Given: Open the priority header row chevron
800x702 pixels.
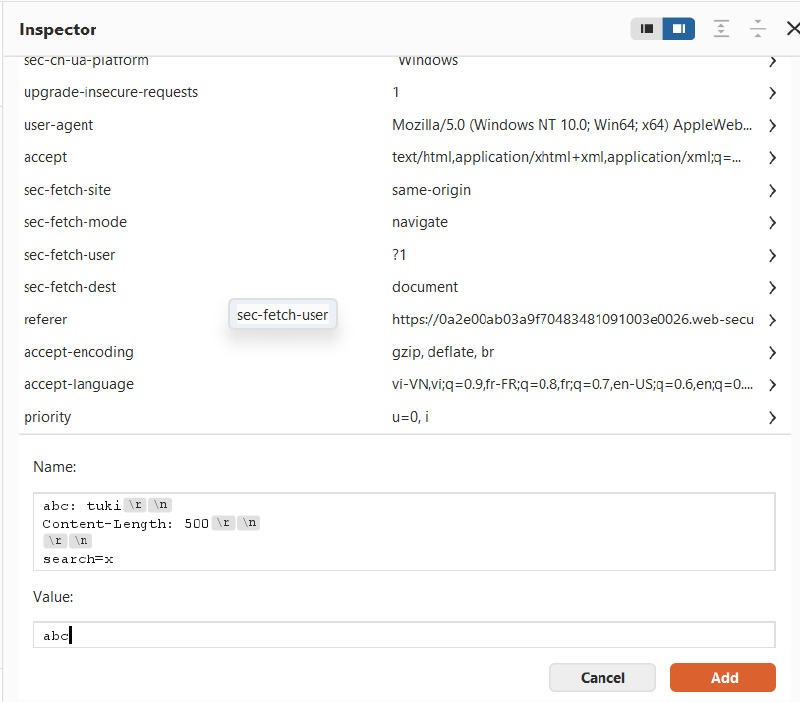Looking at the screenshot, I should click(772, 418).
